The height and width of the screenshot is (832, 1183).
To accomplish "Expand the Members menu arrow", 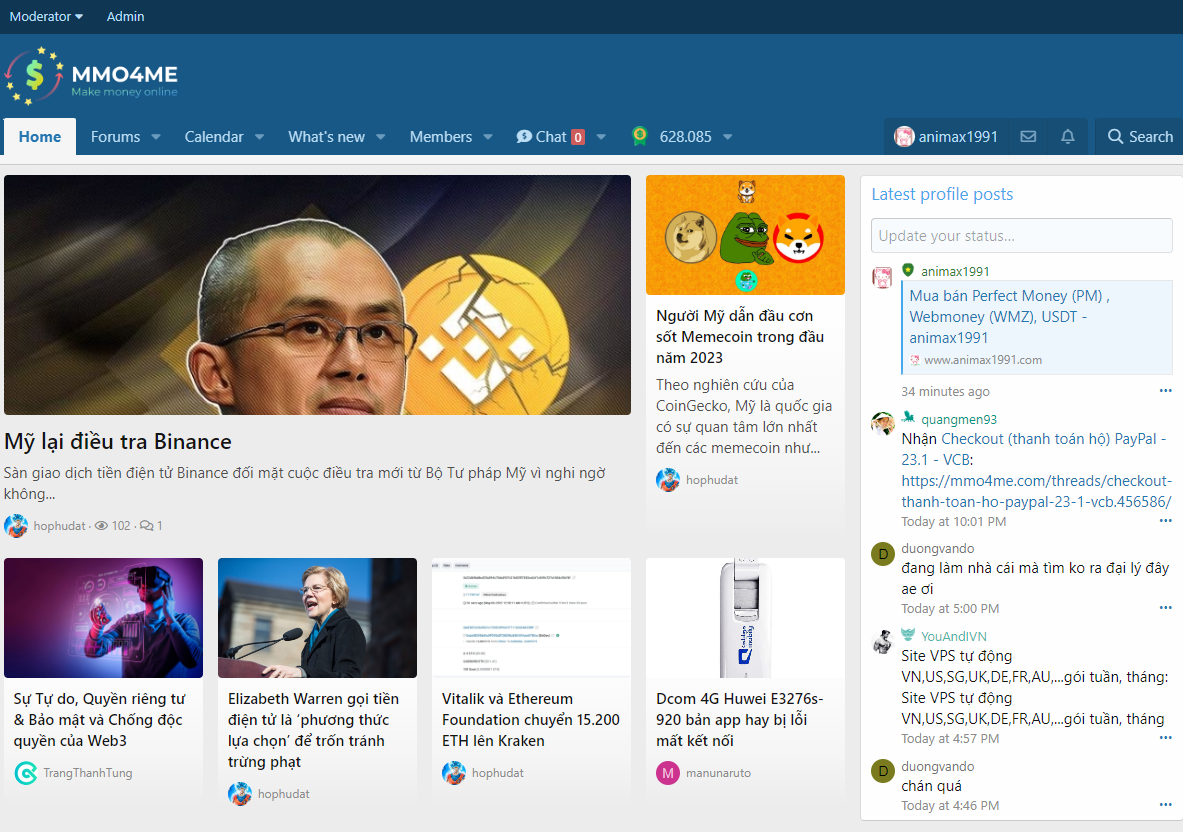I will [488, 137].
